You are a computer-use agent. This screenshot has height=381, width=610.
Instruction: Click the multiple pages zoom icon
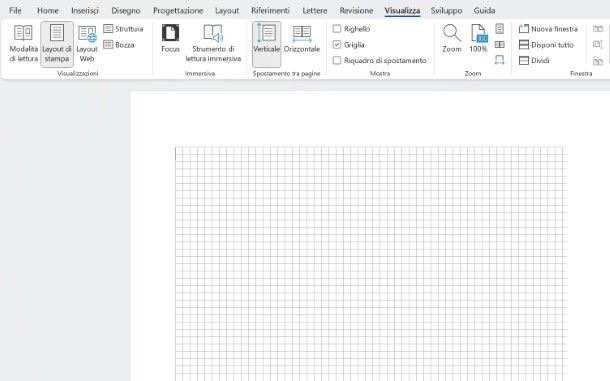coord(500,45)
